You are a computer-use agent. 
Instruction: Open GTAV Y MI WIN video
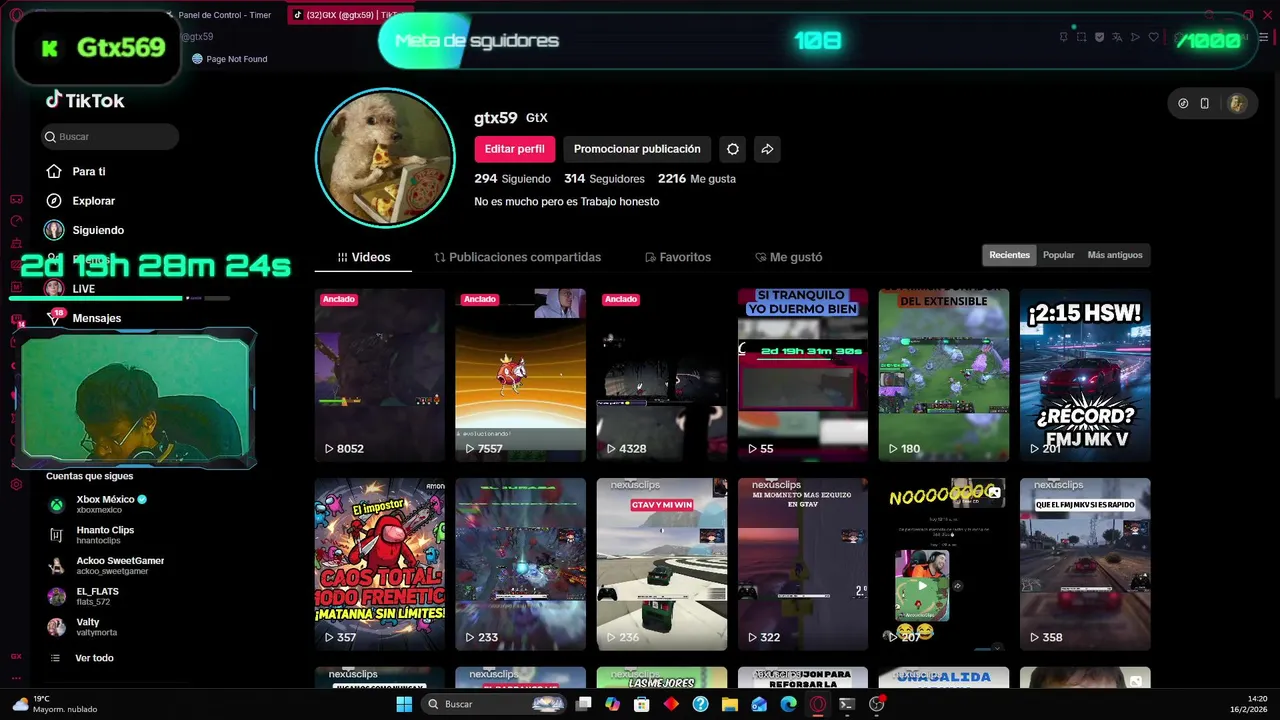pyautogui.click(x=661, y=564)
